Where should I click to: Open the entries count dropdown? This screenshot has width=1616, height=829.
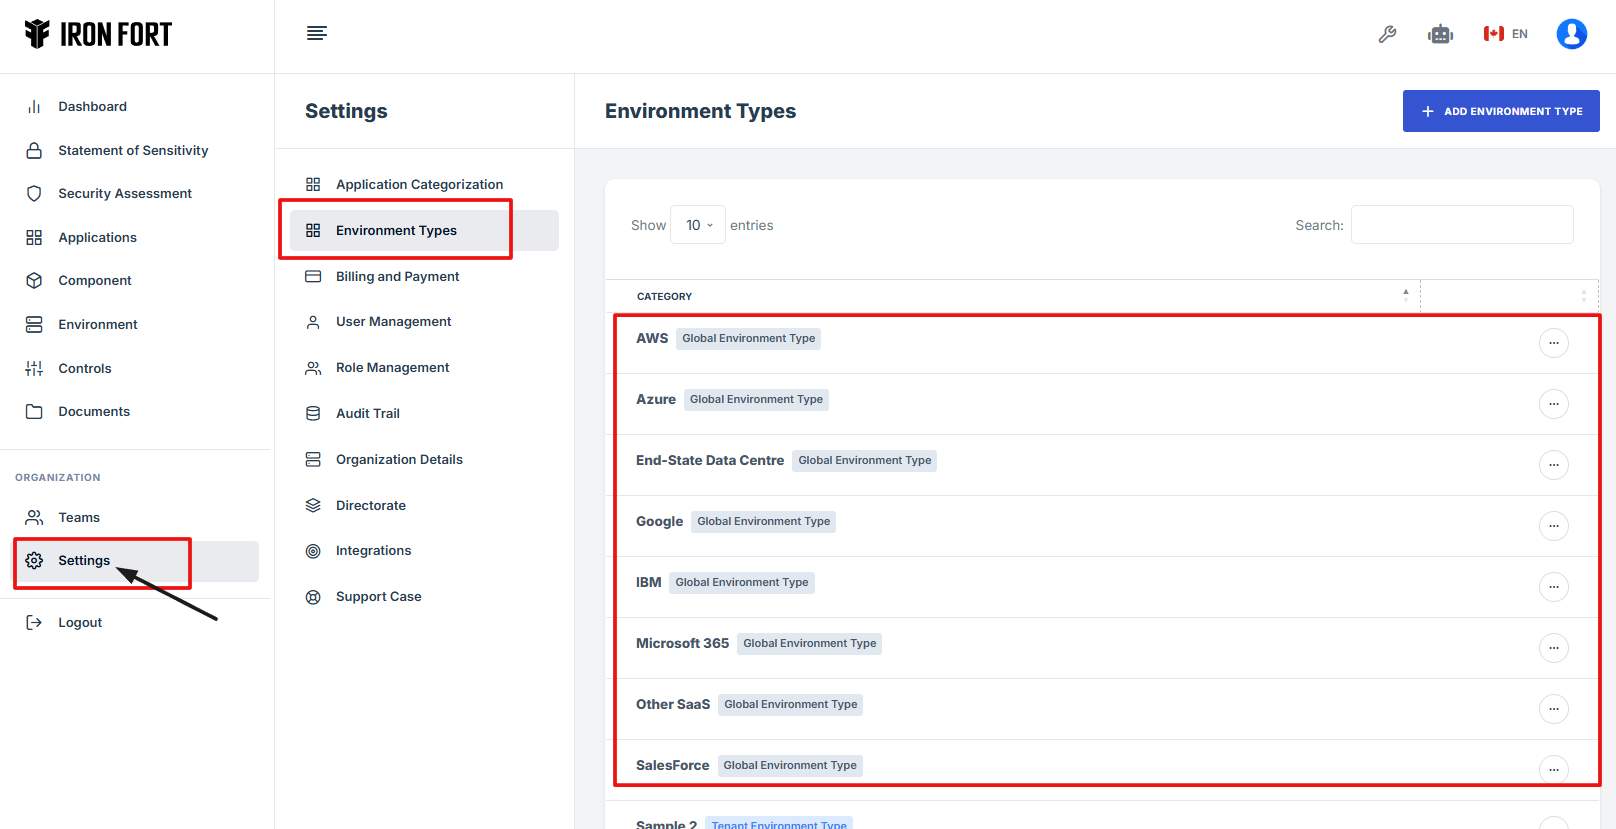pyautogui.click(x=698, y=225)
